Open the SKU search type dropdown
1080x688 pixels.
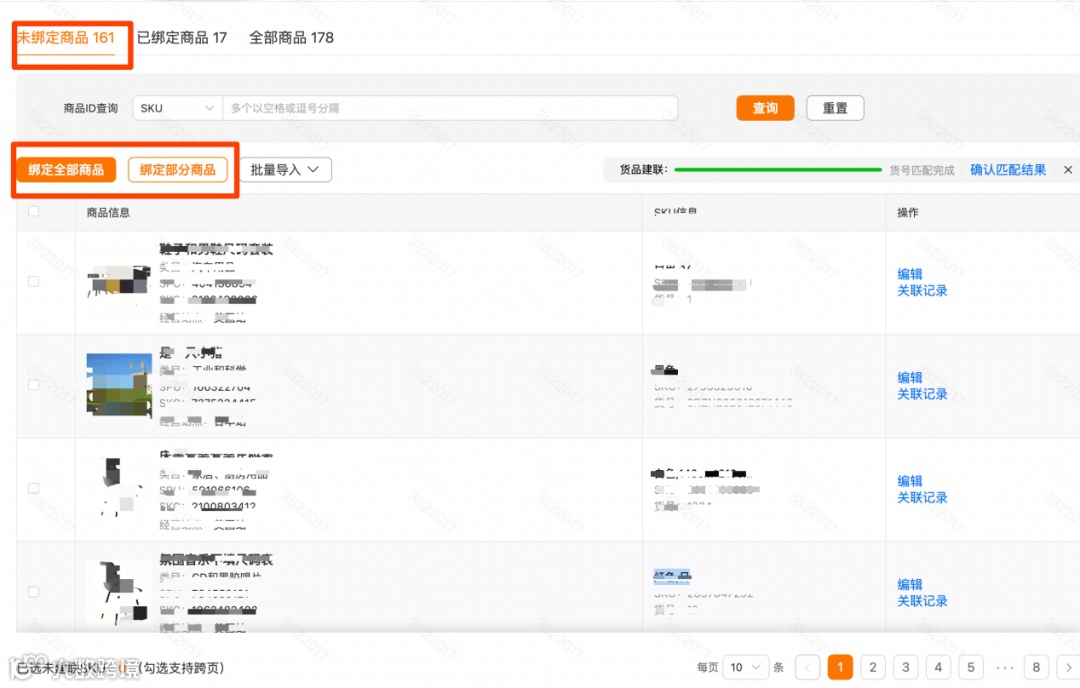click(x=177, y=108)
